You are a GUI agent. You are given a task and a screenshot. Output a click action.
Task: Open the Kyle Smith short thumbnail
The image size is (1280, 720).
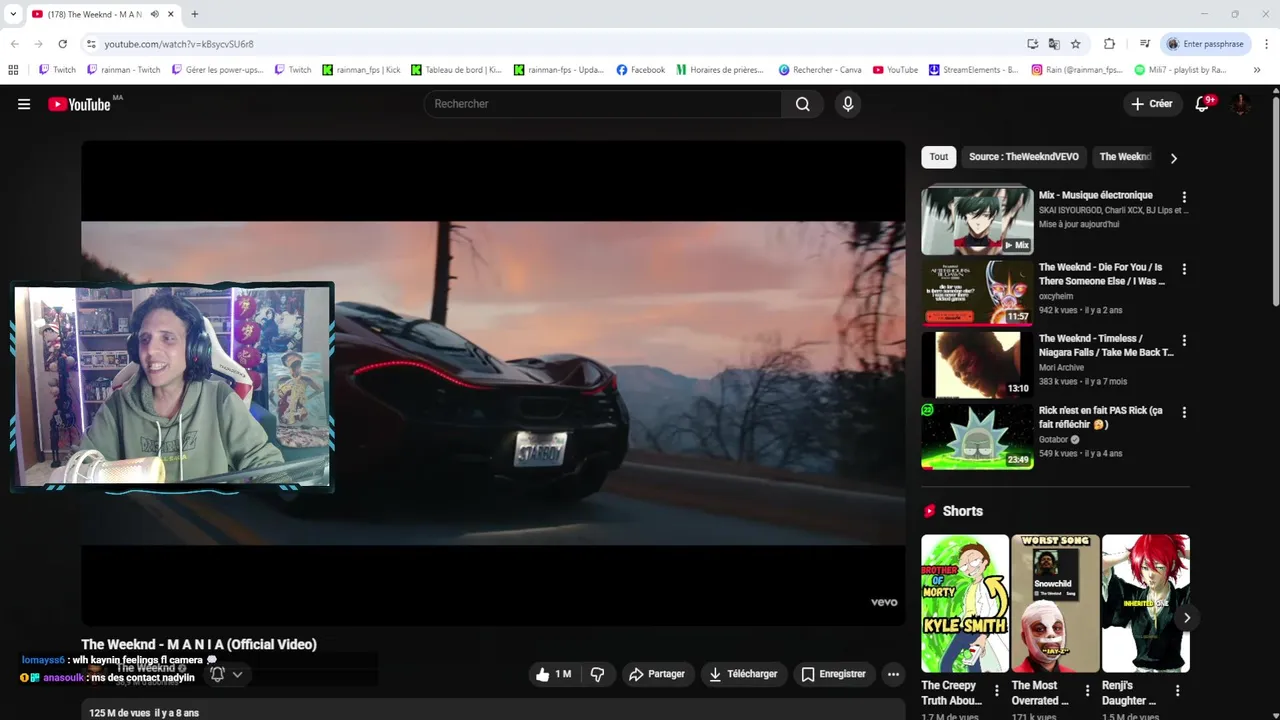(965, 603)
